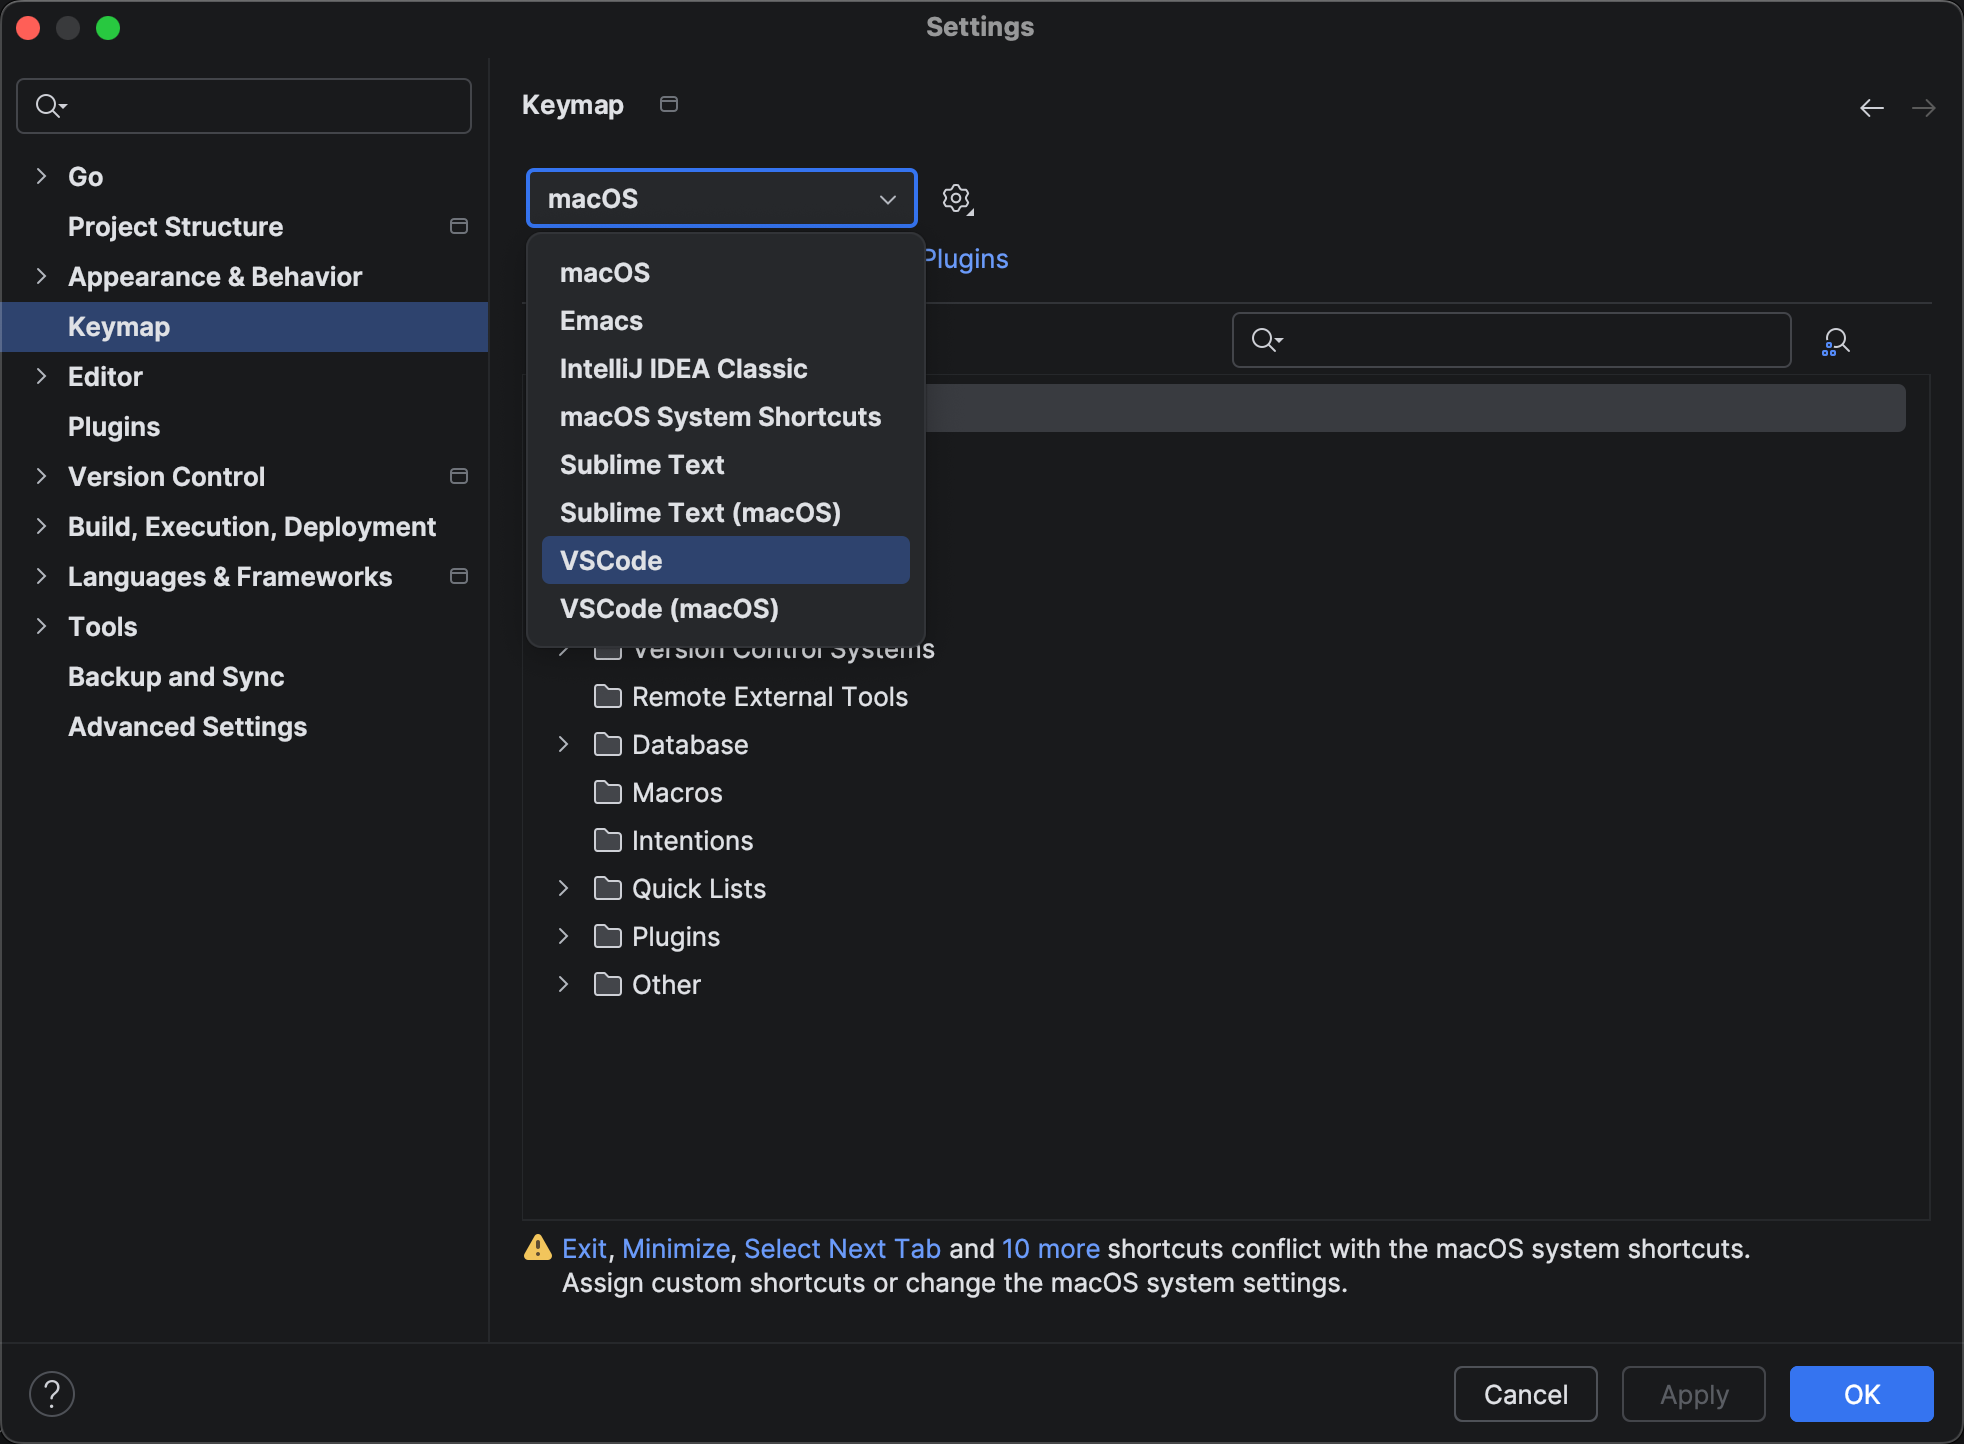Select the Emacs keymap option
1964x1444 pixels.
coord(600,320)
